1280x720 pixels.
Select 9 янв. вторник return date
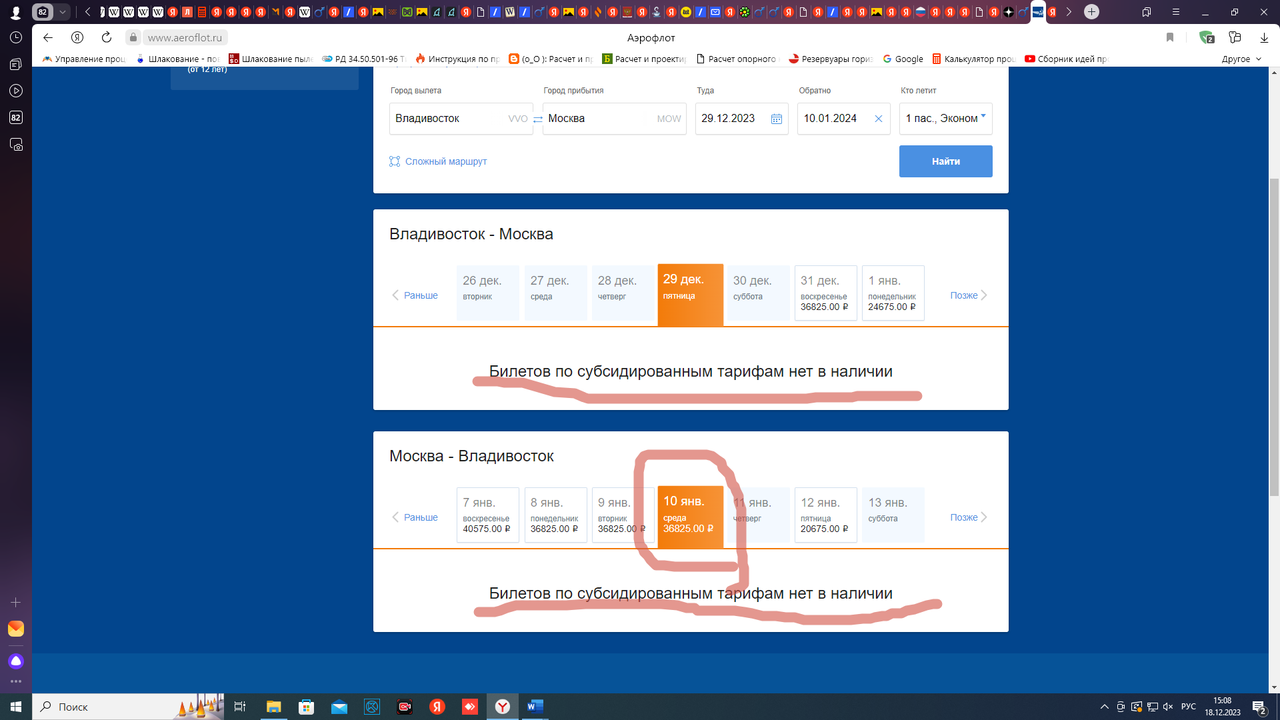point(623,515)
